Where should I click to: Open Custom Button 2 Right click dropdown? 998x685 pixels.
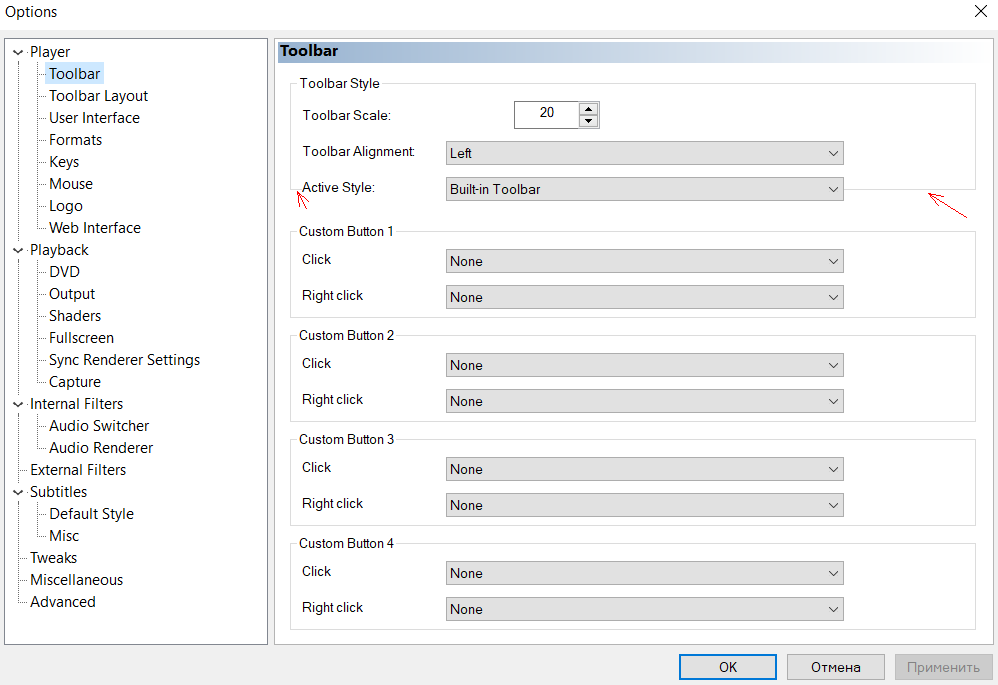[x=644, y=401]
